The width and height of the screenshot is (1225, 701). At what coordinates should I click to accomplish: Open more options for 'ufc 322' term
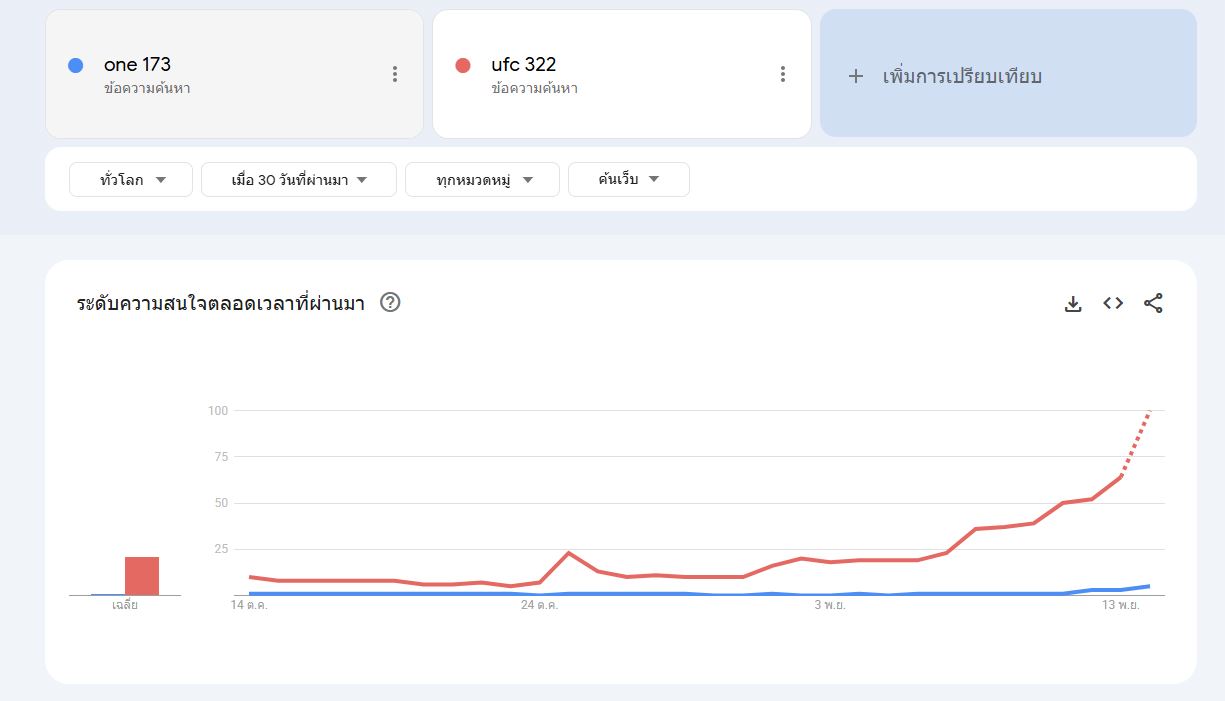pos(782,74)
